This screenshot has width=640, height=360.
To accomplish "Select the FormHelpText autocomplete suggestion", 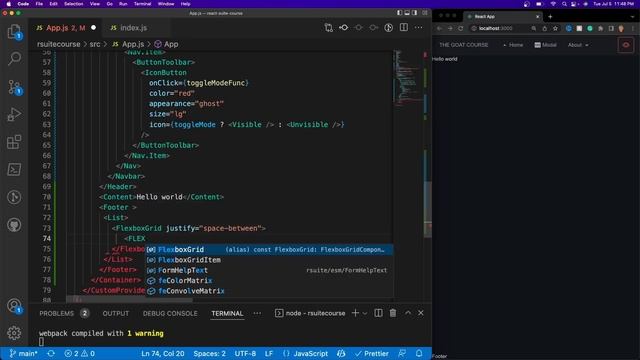I will coord(269,270).
